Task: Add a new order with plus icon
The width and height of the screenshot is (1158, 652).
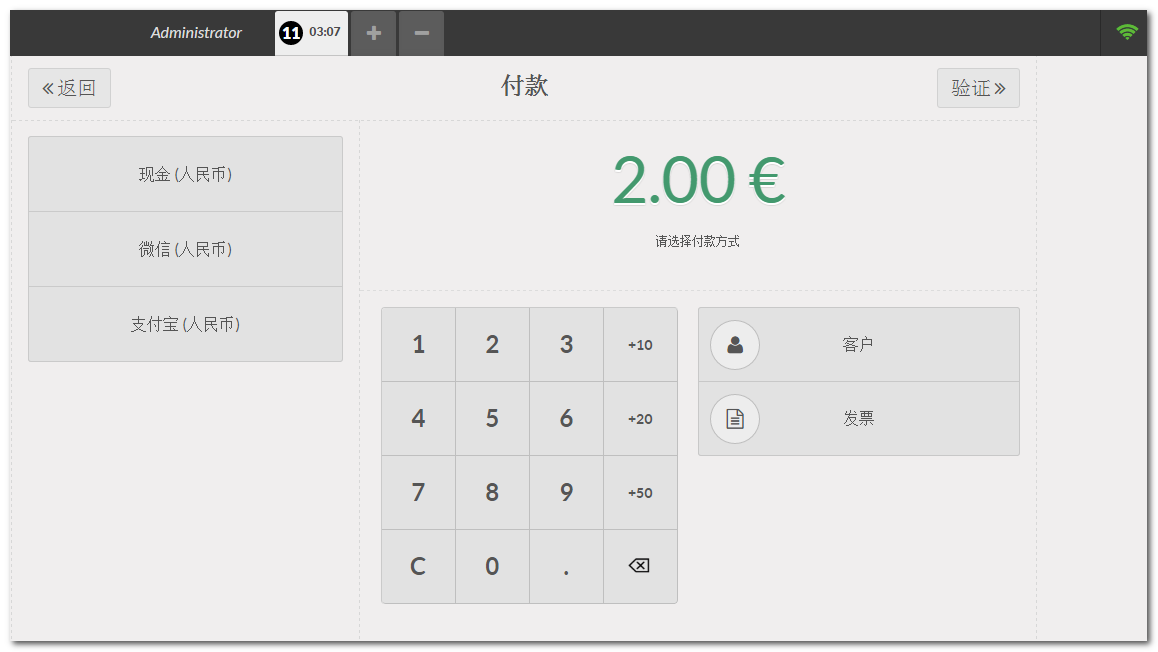Action: pos(374,33)
